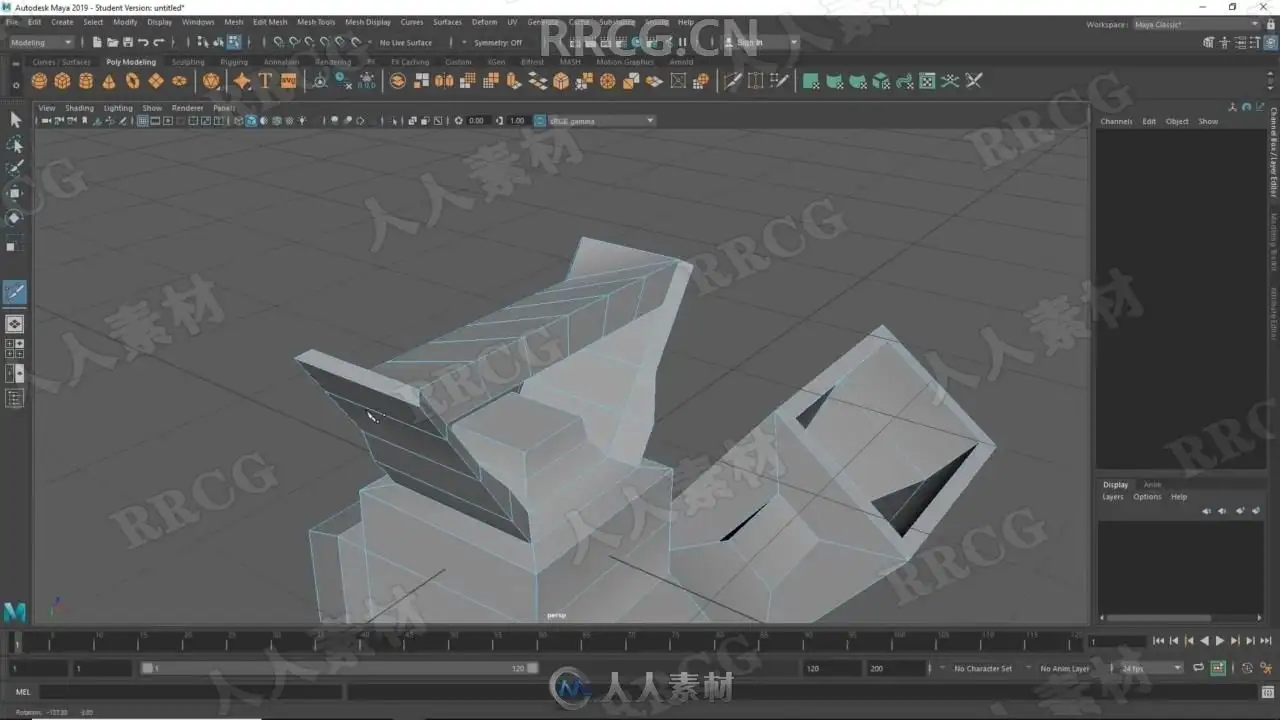Create a polygon cube from the shelf

click(62, 81)
